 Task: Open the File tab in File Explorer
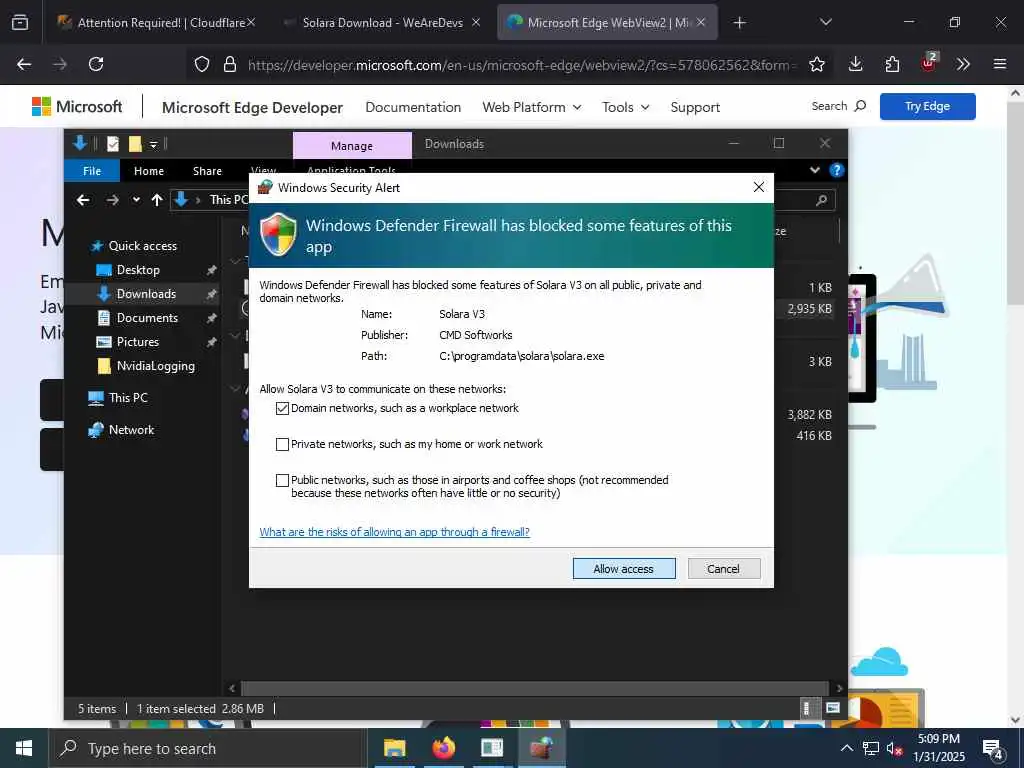click(x=92, y=170)
